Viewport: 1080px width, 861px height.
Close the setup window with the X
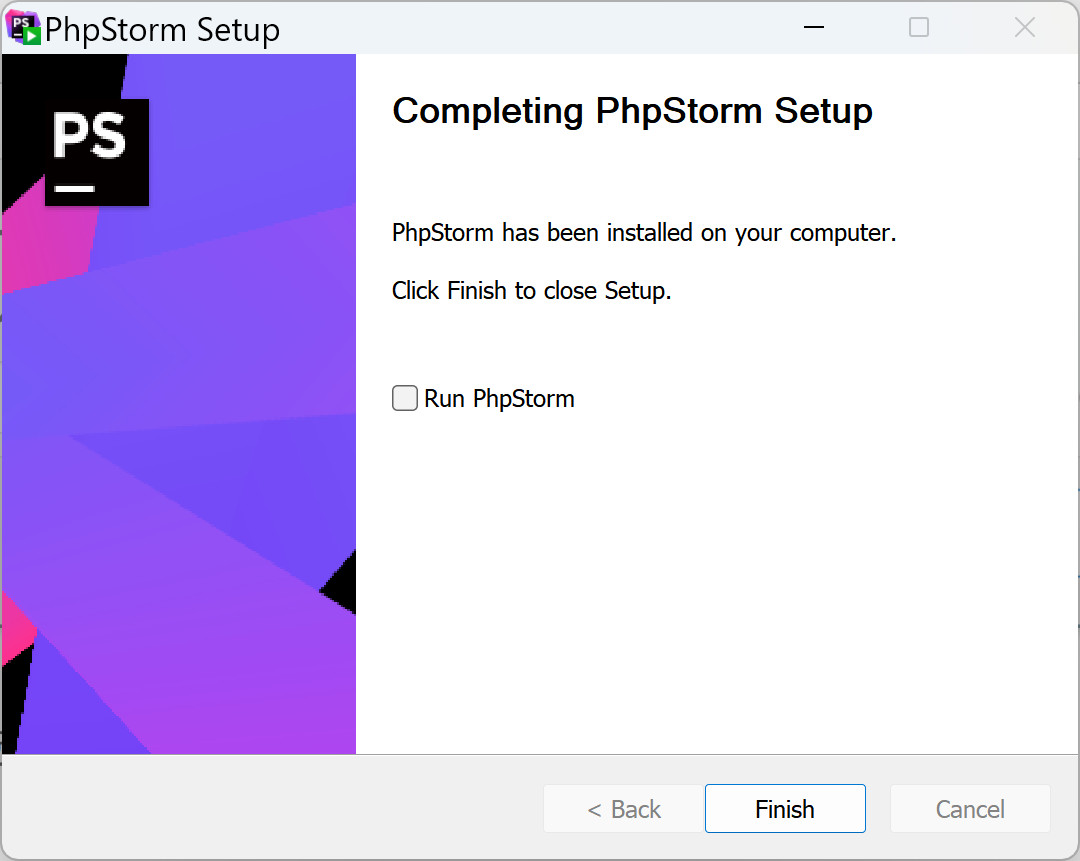[x=1025, y=28]
